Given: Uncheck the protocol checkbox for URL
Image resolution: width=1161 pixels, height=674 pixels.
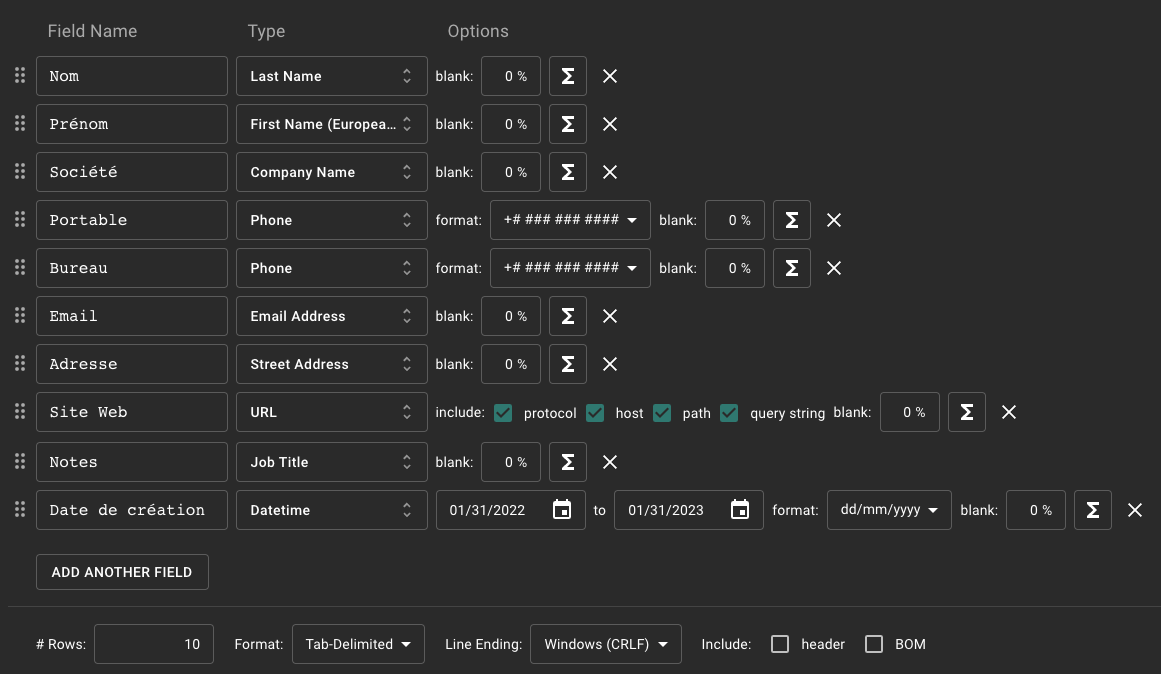Looking at the screenshot, I should (x=503, y=413).
